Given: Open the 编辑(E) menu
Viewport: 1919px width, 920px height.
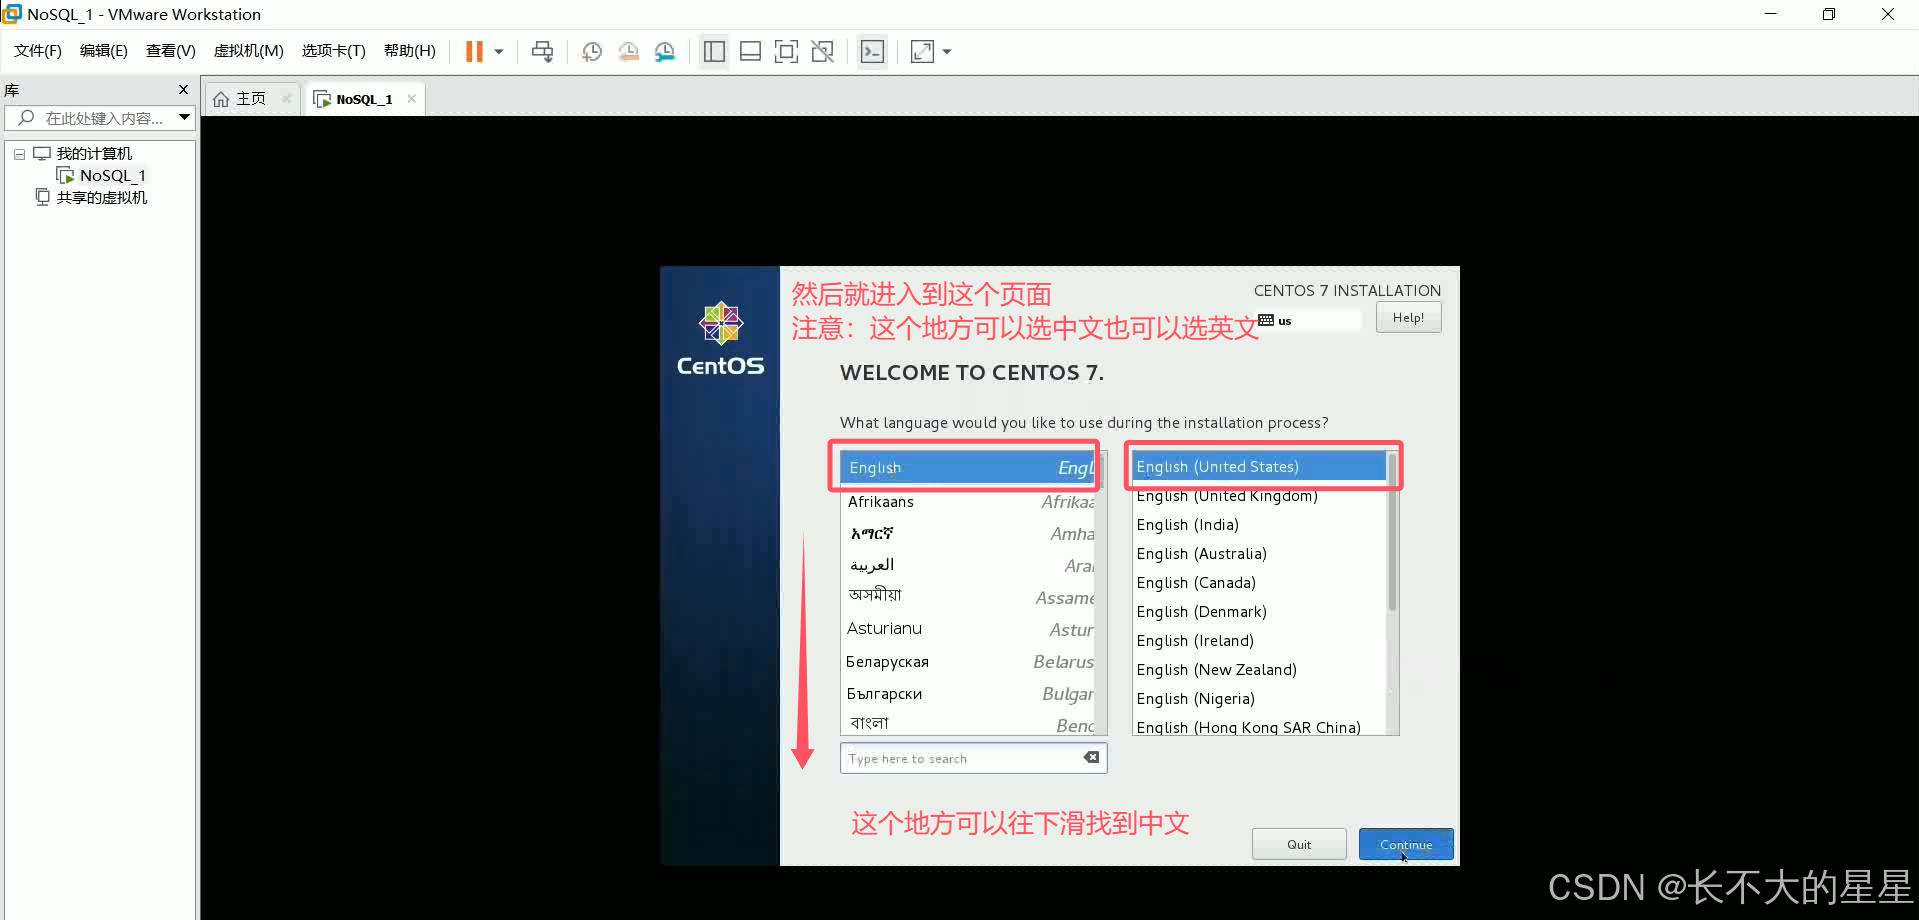Looking at the screenshot, I should coord(104,51).
